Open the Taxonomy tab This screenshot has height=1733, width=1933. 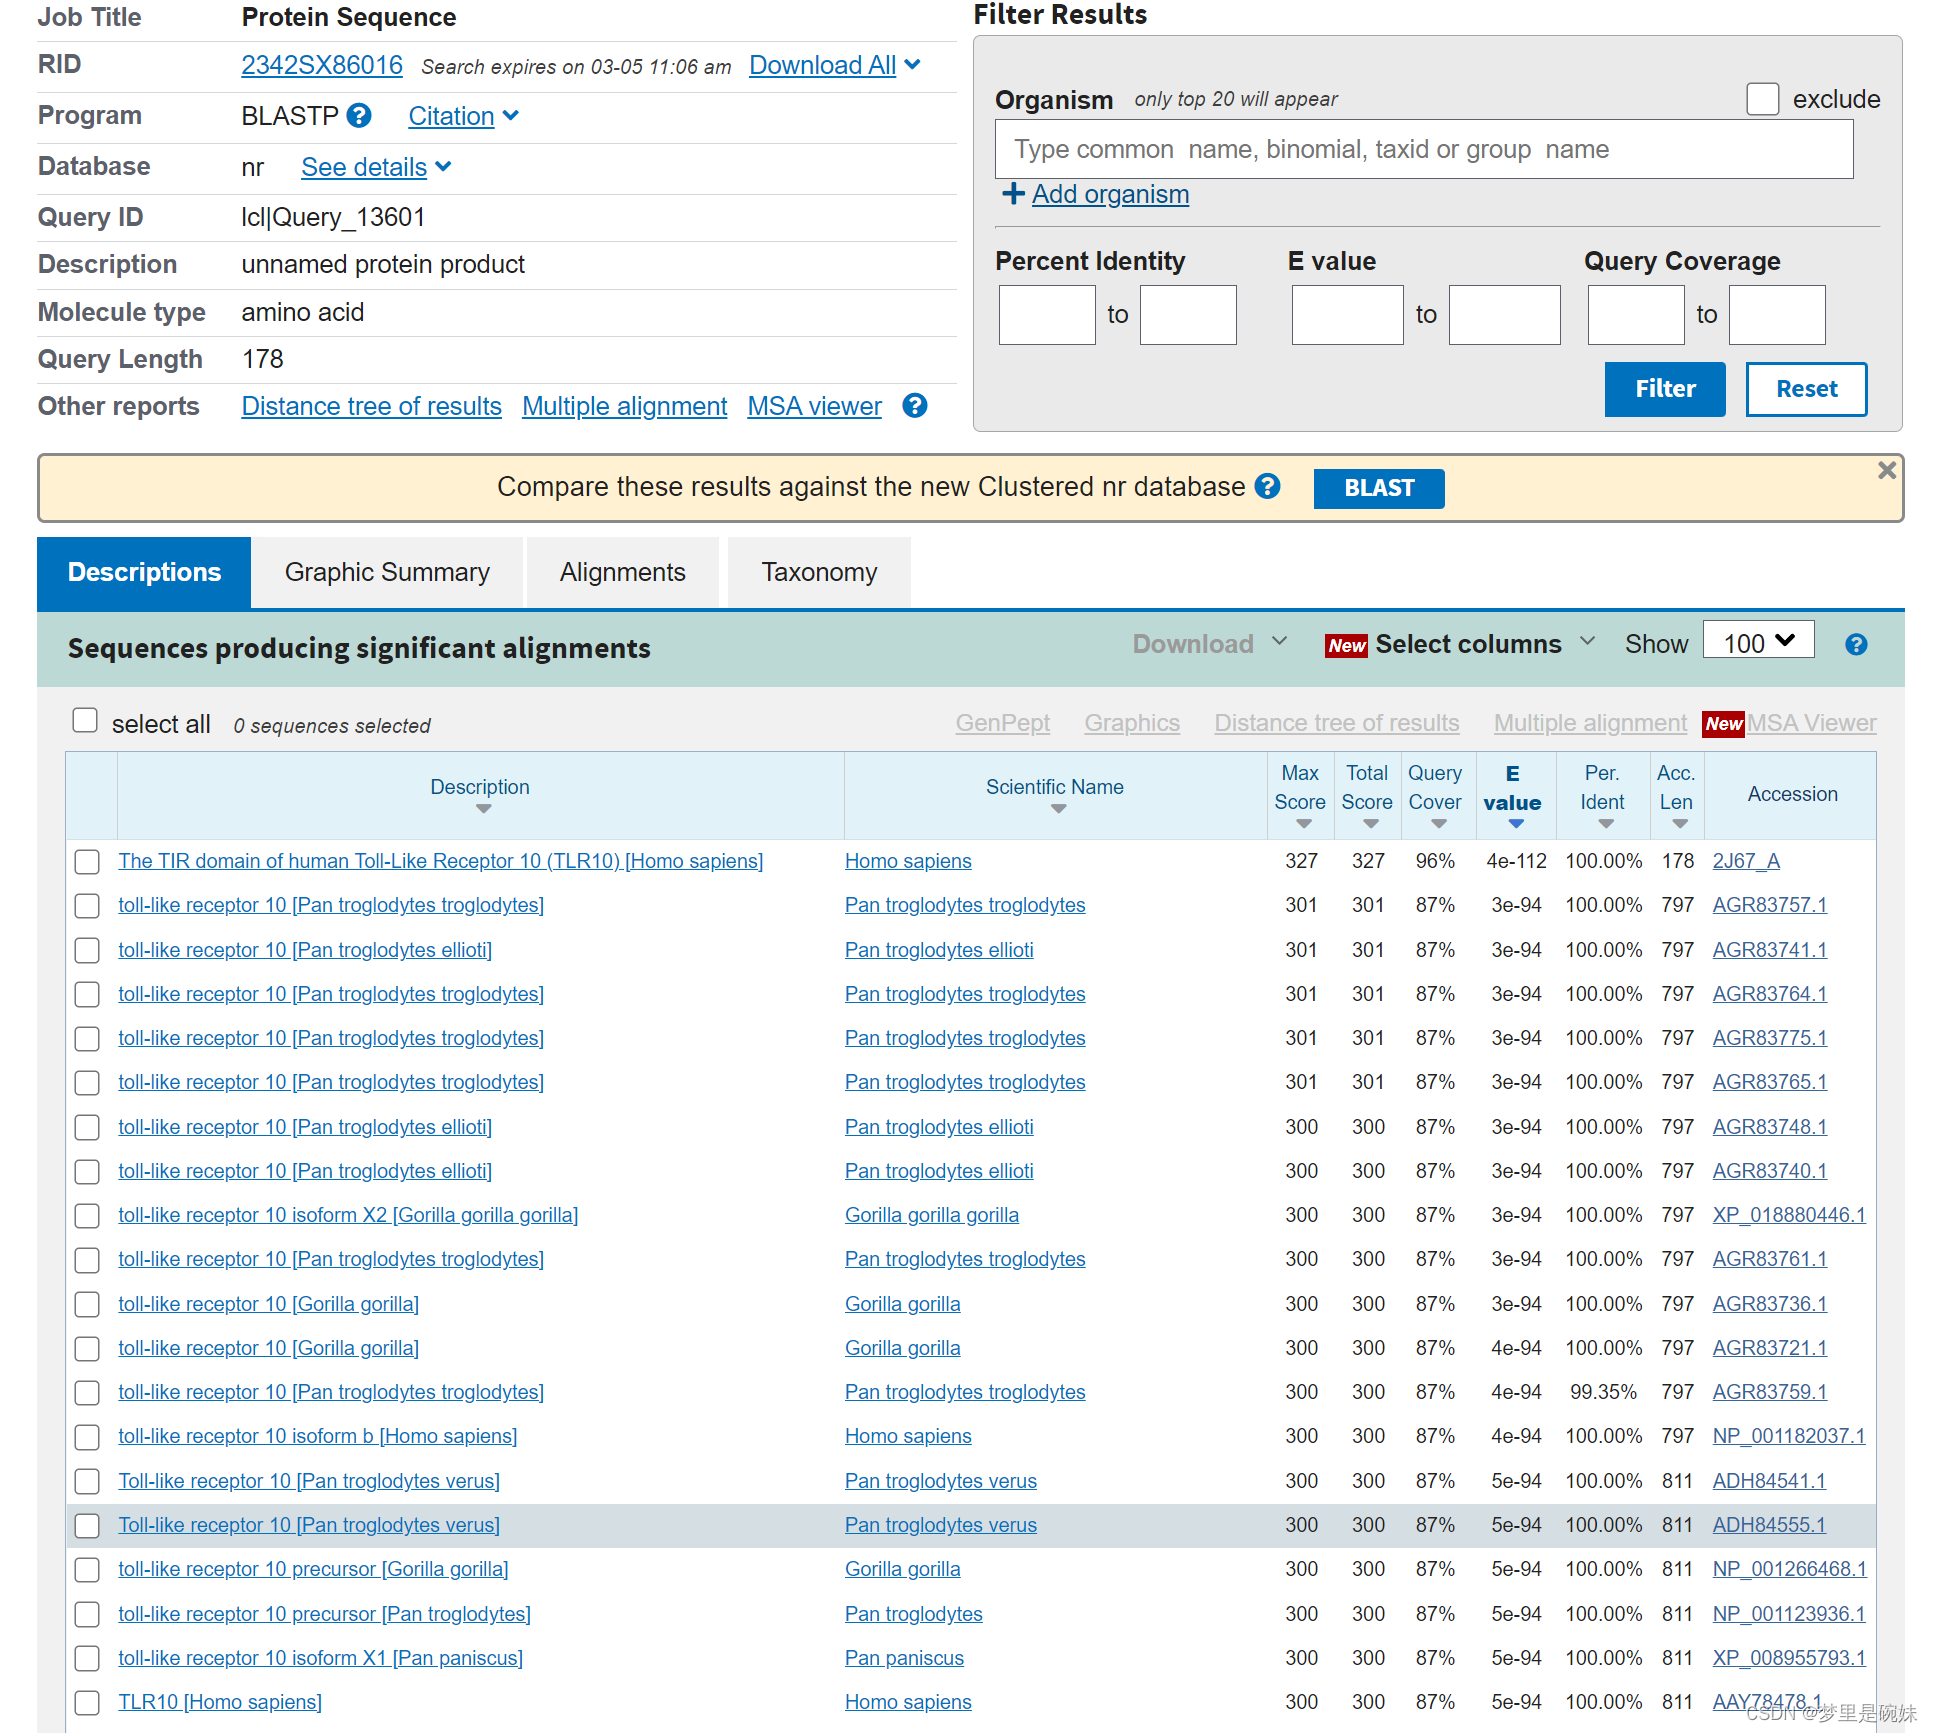click(x=818, y=573)
